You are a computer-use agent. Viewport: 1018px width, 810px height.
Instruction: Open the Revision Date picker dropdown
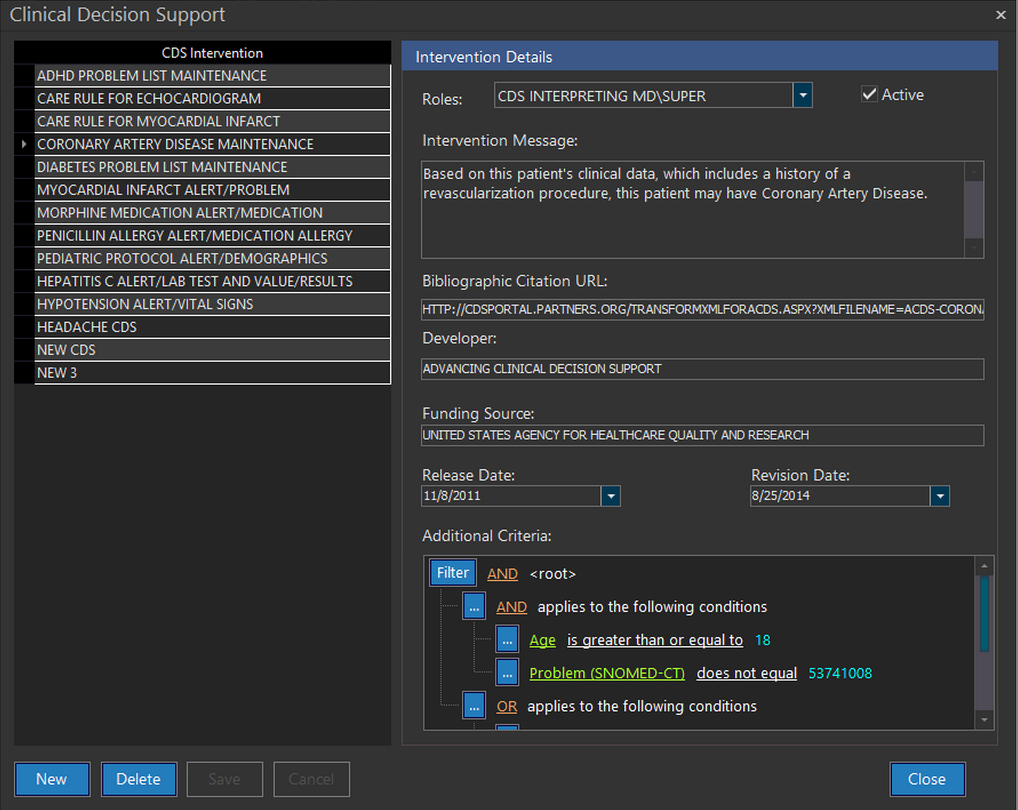pyautogui.click(x=939, y=496)
